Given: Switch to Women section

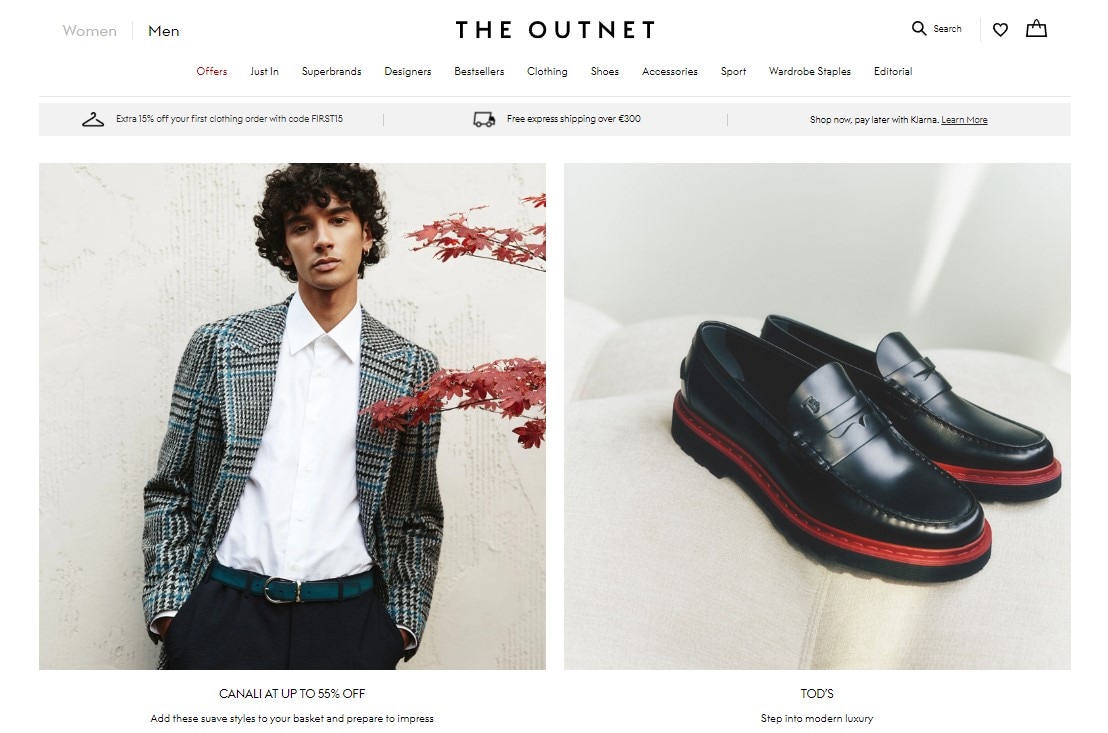Looking at the screenshot, I should tap(90, 31).
